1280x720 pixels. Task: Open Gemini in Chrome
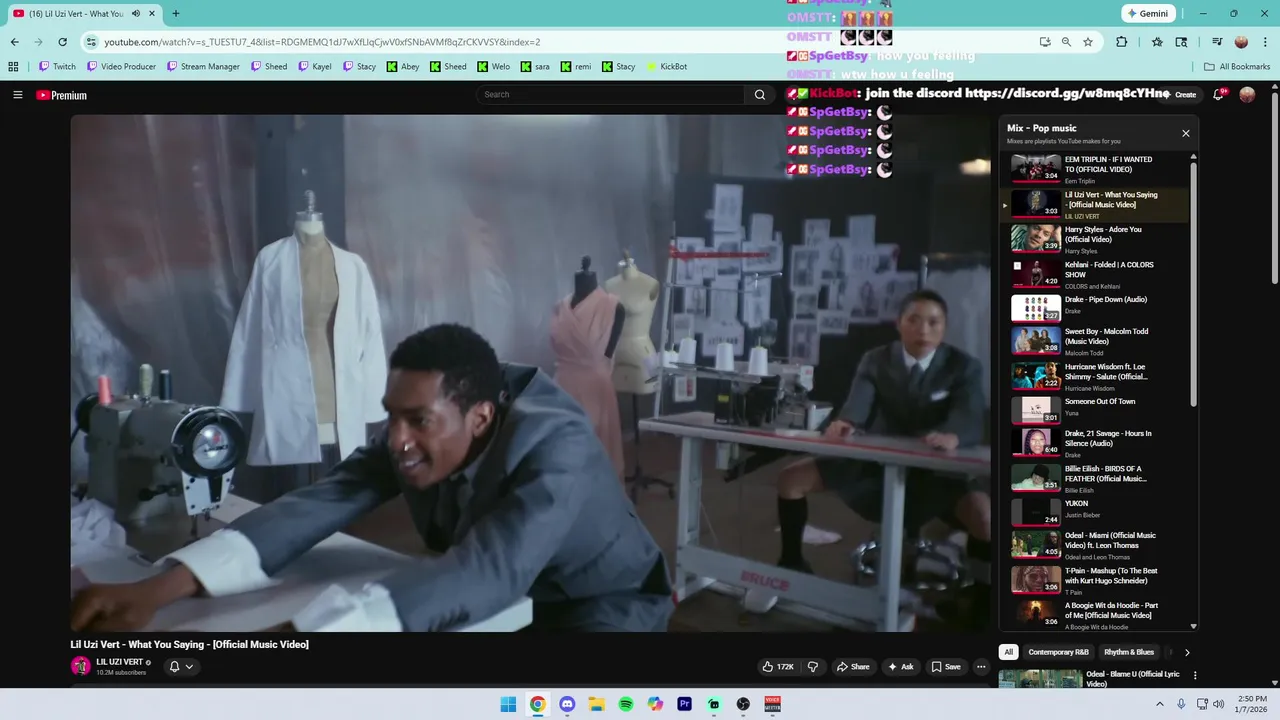point(1148,14)
